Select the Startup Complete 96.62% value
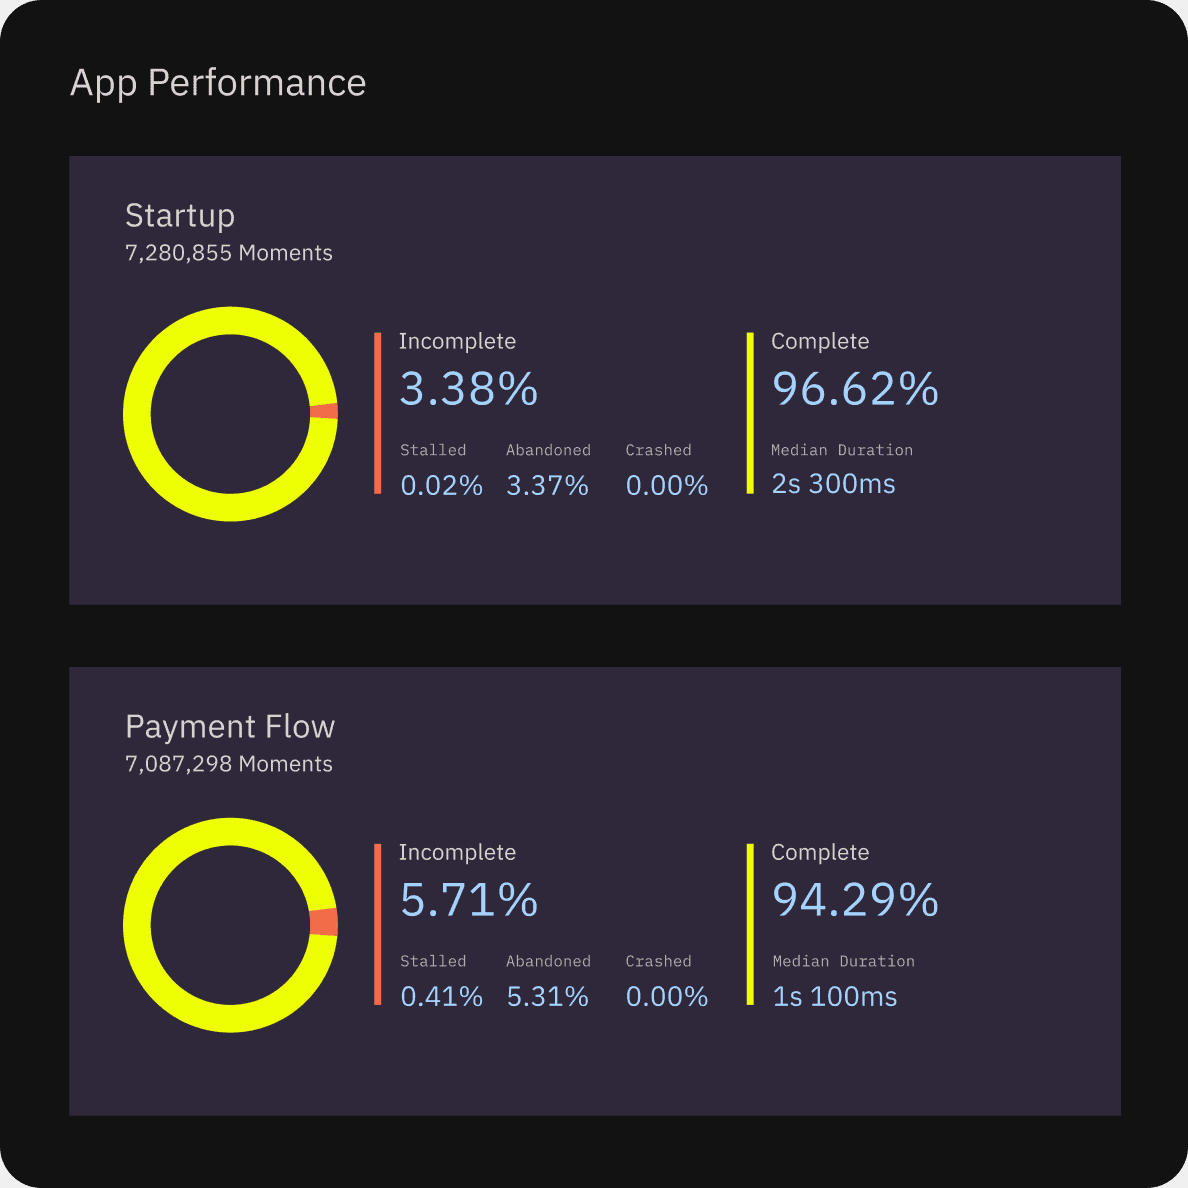Image resolution: width=1188 pixels, height=1188 pixels. (855, 389)
